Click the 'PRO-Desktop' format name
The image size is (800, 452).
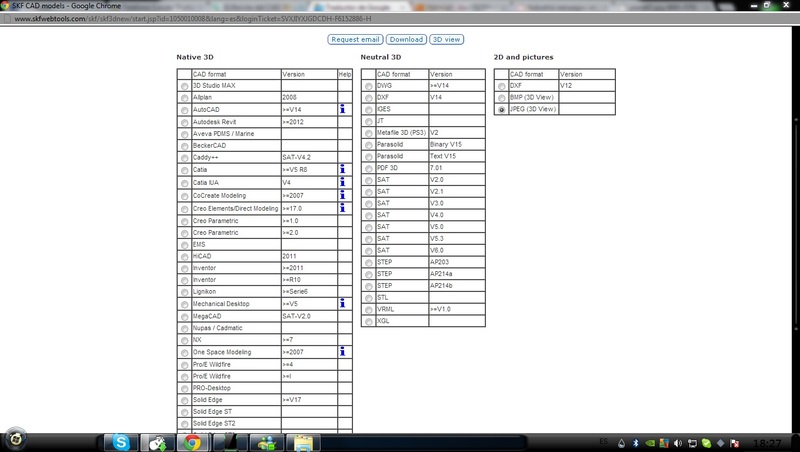211,388
